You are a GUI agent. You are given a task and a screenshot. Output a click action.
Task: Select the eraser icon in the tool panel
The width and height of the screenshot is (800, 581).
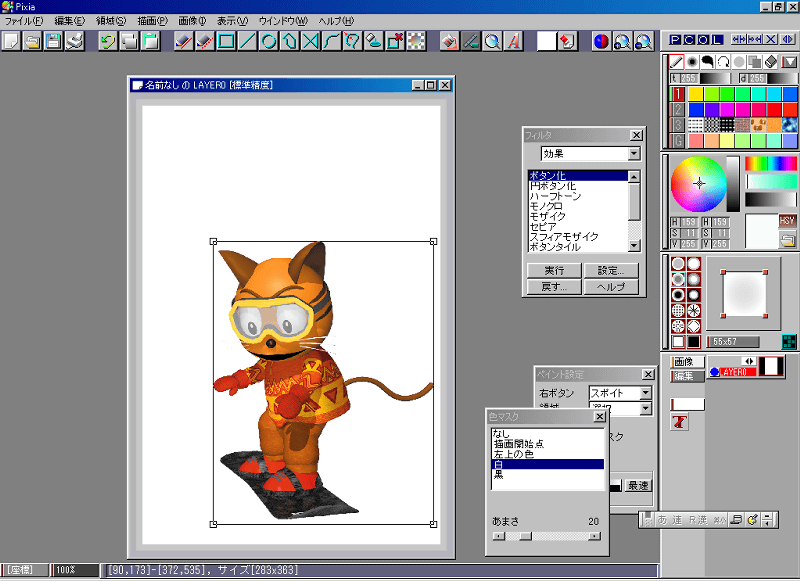click(x=770, y=62)
